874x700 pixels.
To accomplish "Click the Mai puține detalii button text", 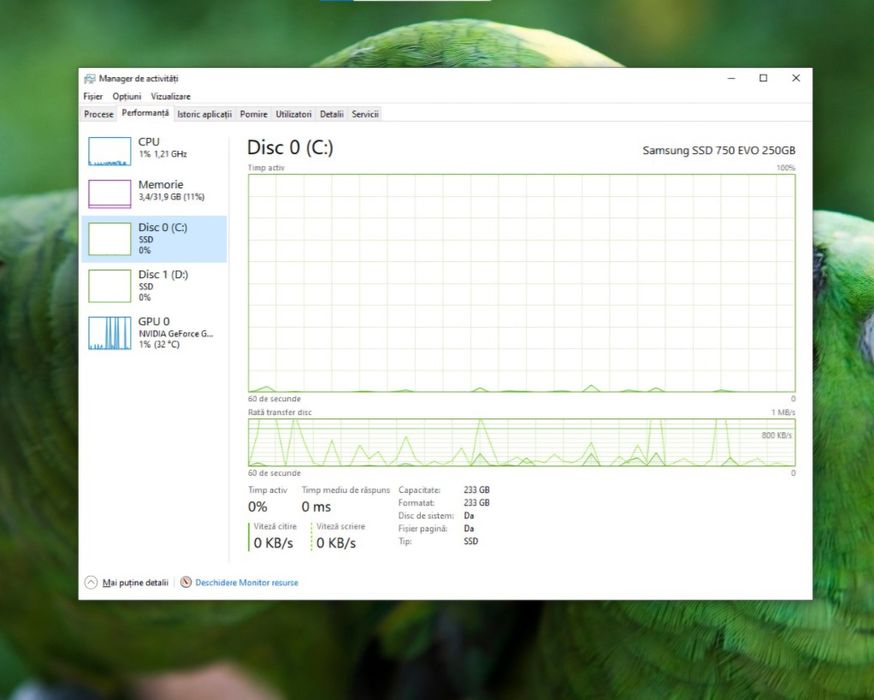I will (135, 583).
